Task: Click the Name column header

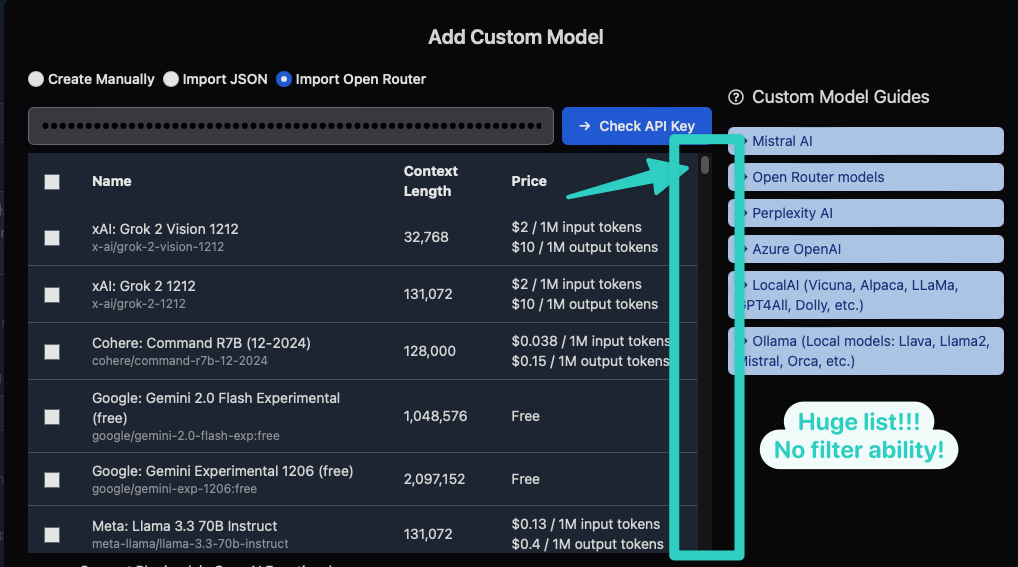Action: [112, 181]
